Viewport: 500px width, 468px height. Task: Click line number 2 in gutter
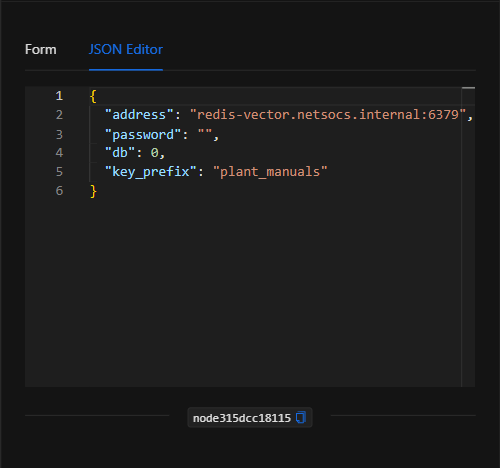click(x=59, y=115)
